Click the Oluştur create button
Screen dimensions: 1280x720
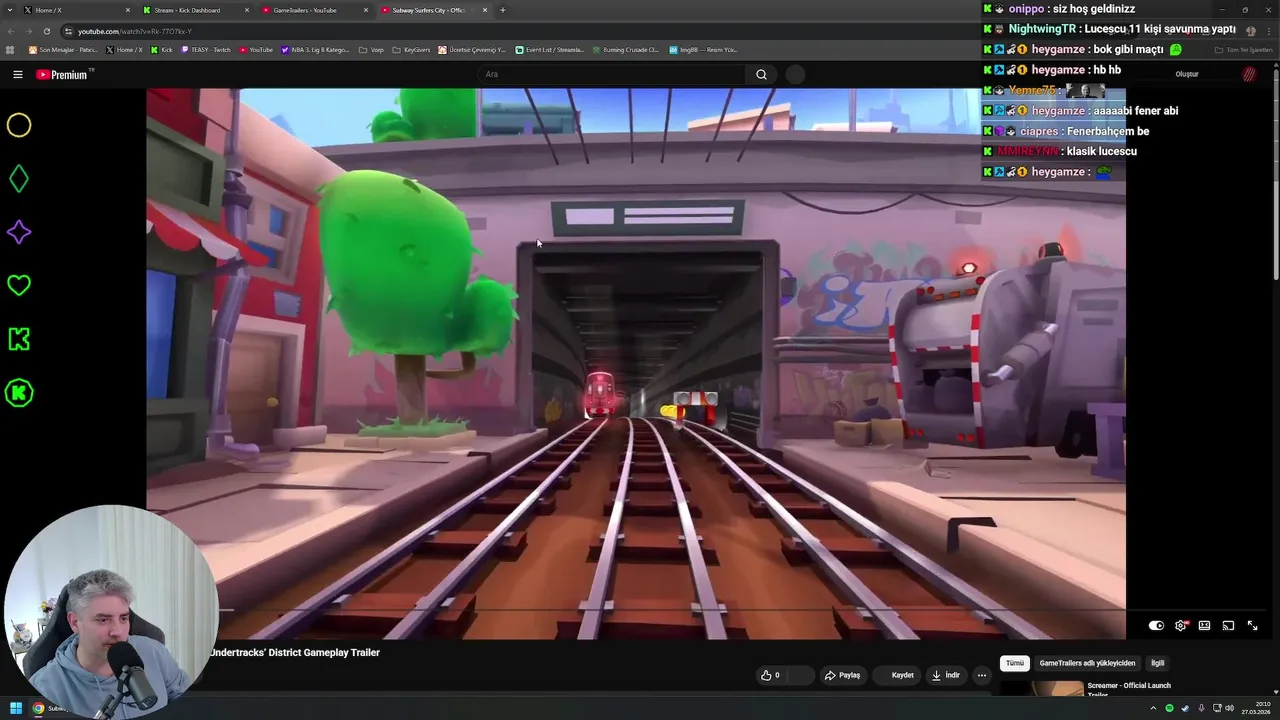(1187, 74)
